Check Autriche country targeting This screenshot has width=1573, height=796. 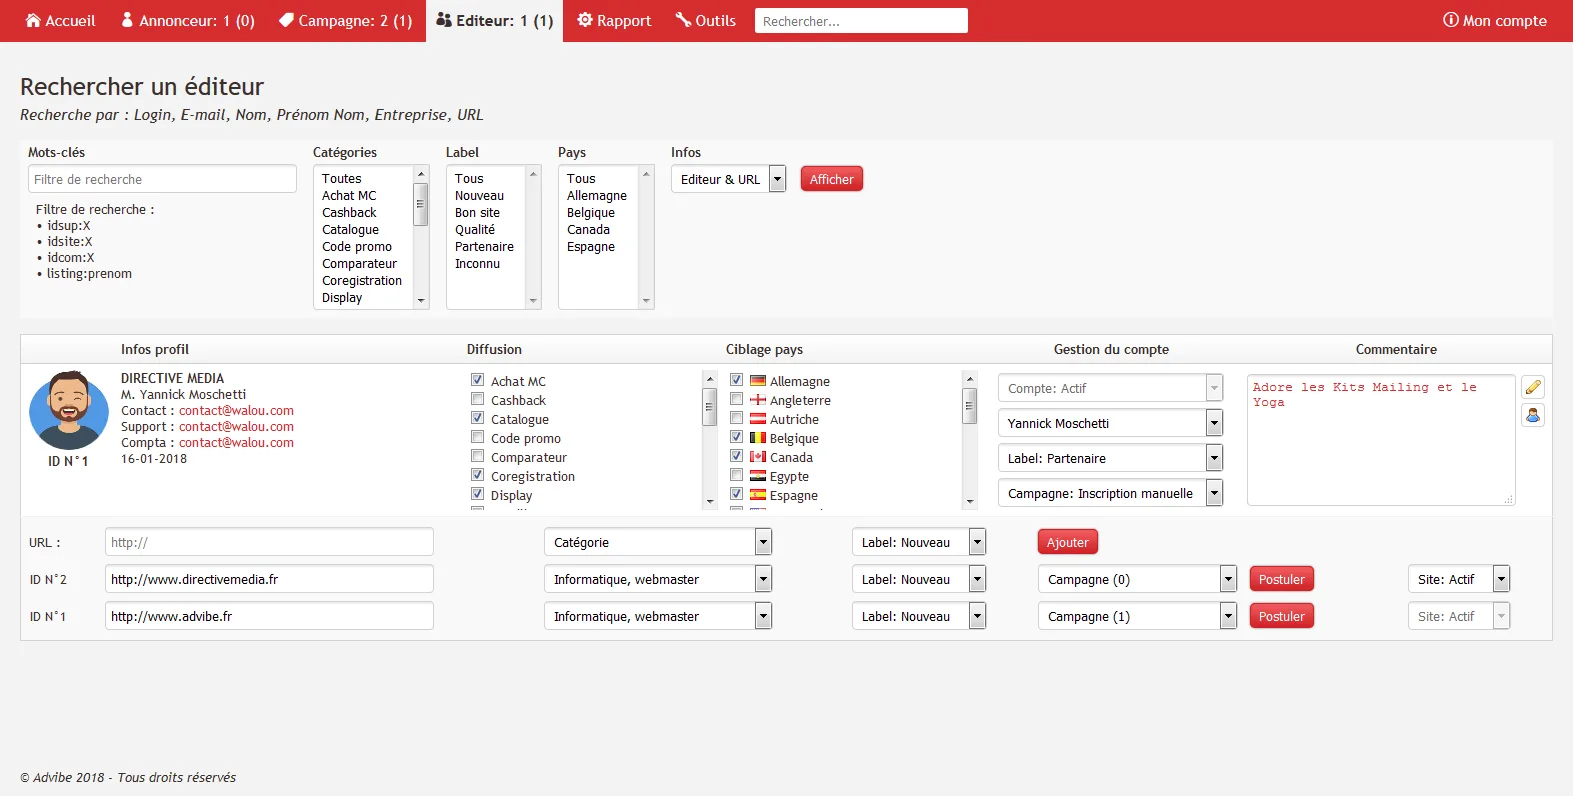pyautogui.click(x=737, y=418)
